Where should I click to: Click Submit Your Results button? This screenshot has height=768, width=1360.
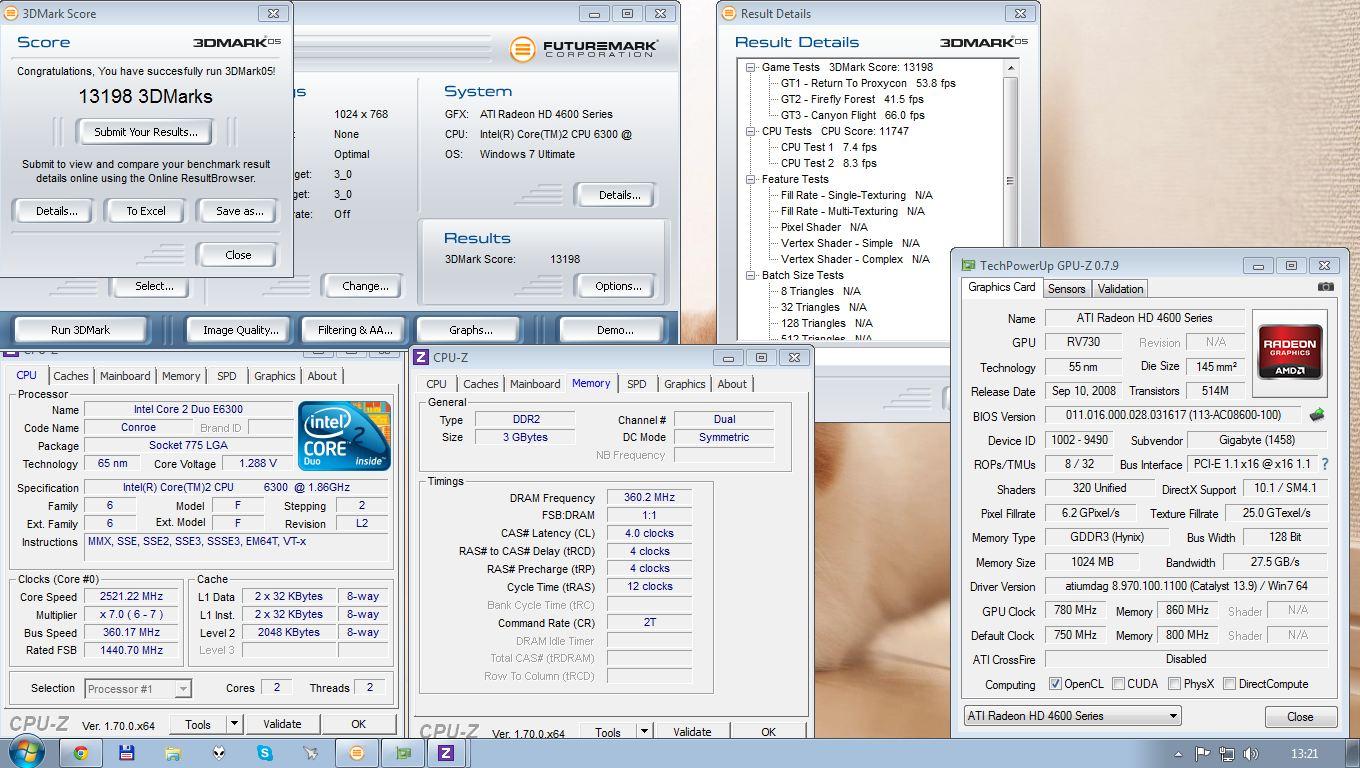(146, 132)
